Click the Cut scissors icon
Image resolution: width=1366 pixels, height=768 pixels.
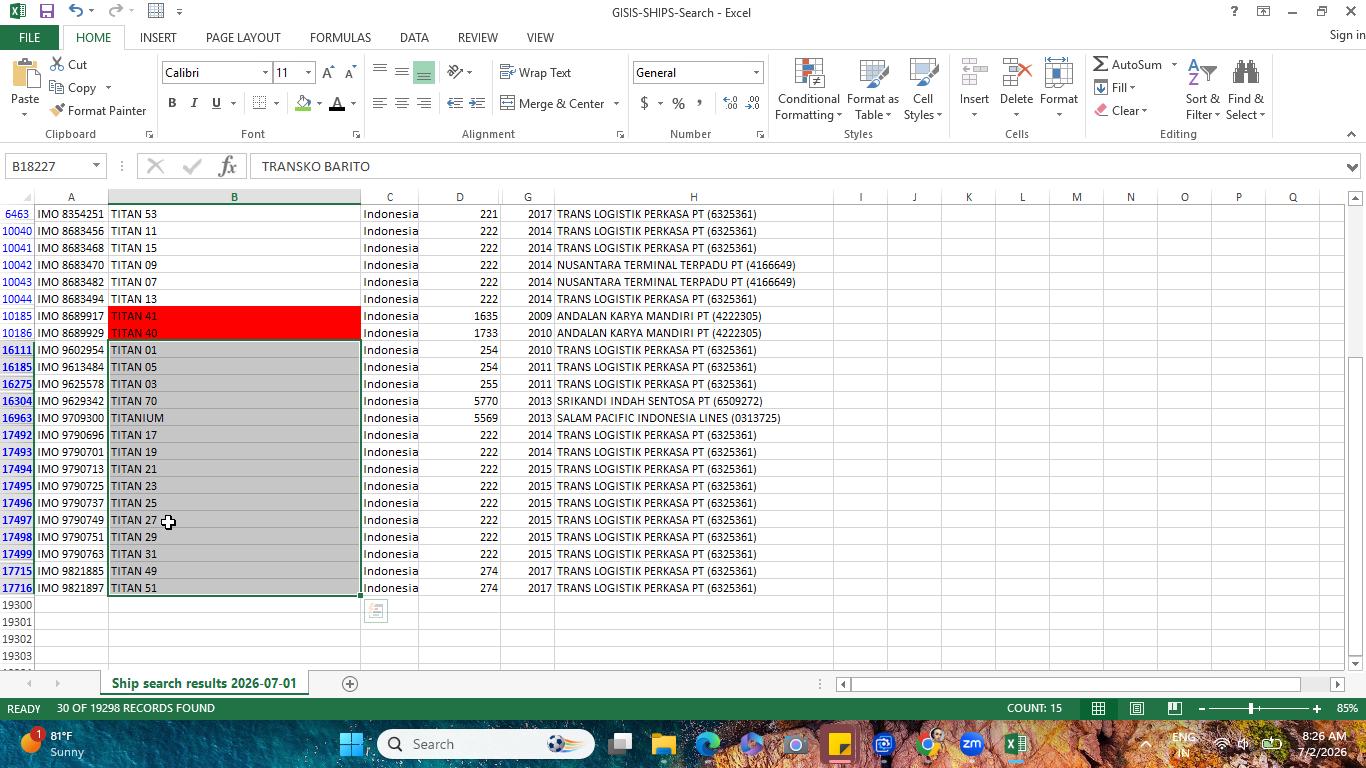click(x=58, y=65)
